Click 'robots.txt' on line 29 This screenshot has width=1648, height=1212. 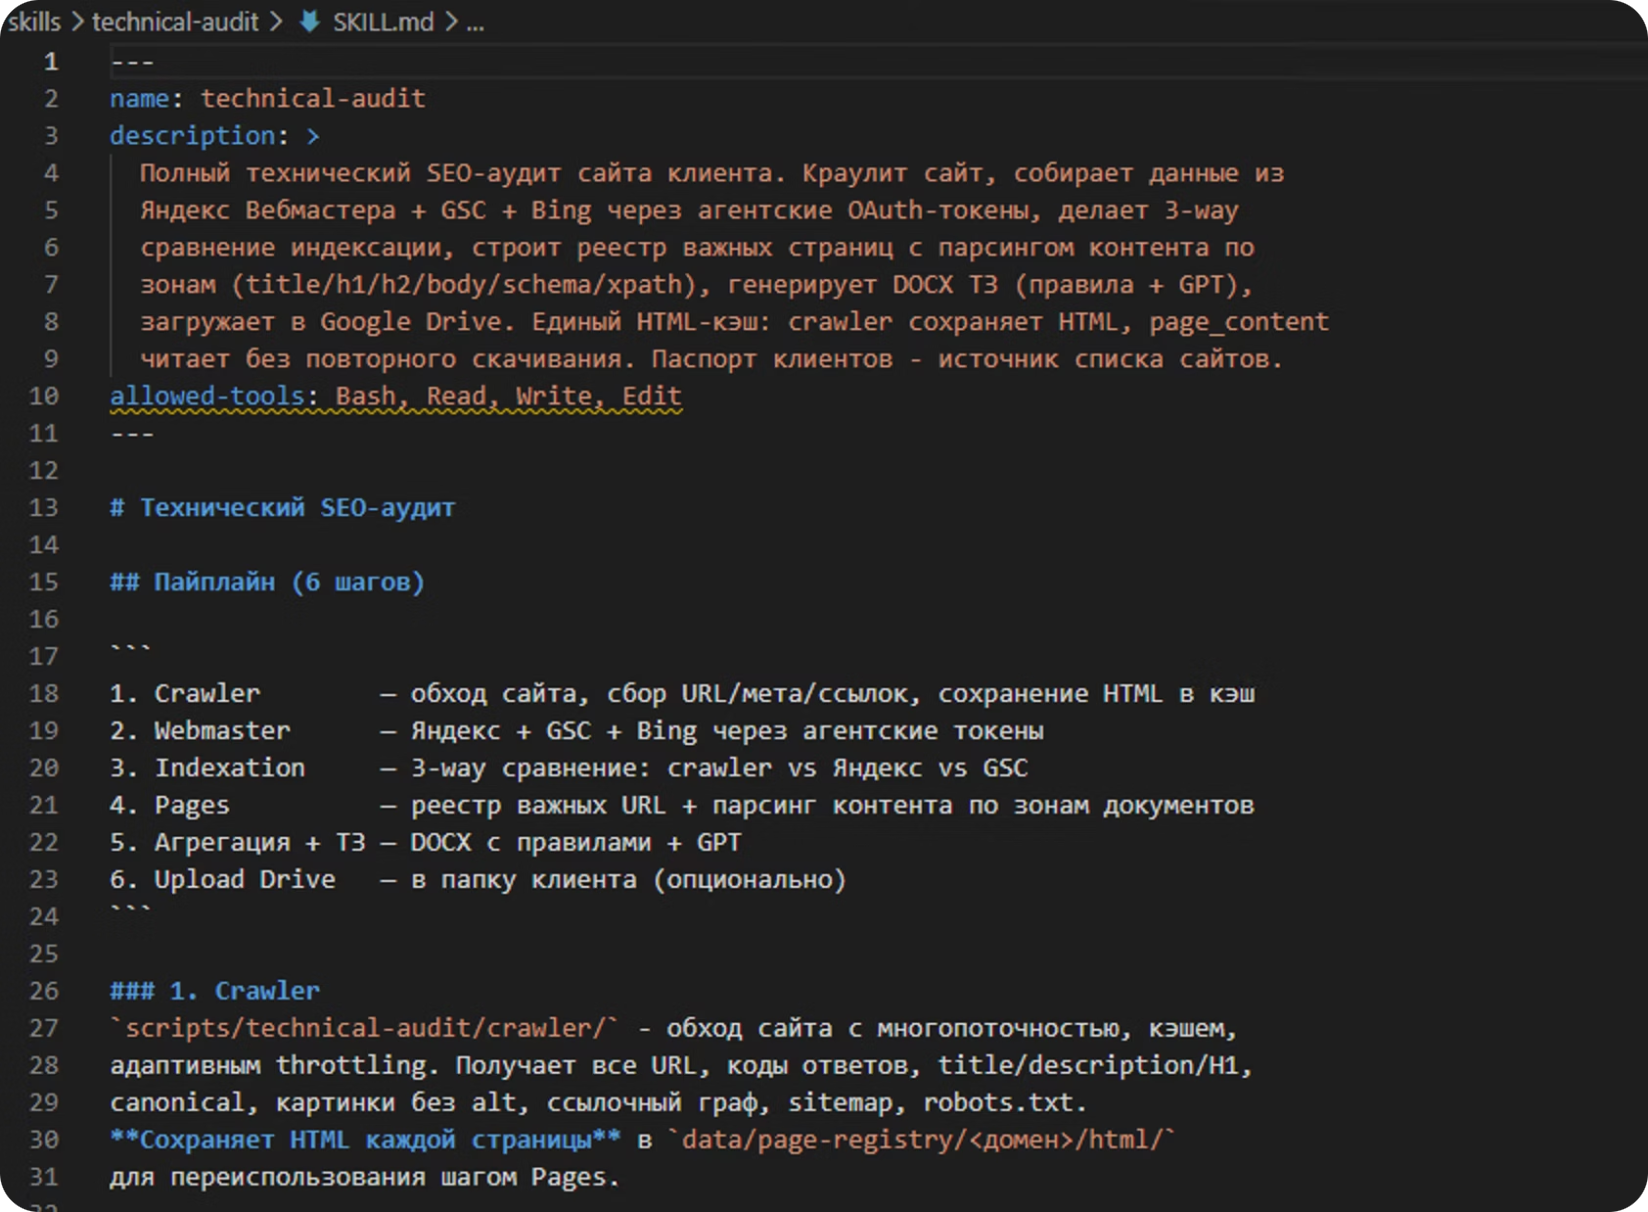coord(998,1102)
